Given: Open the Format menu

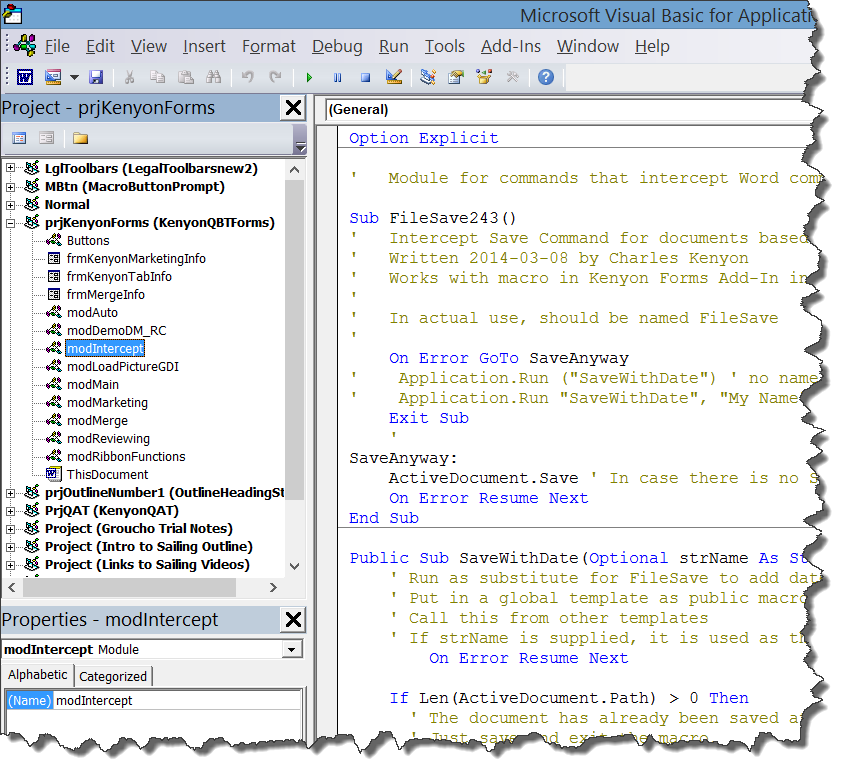Looking at the screenshot, I should [x=268, y=46].
